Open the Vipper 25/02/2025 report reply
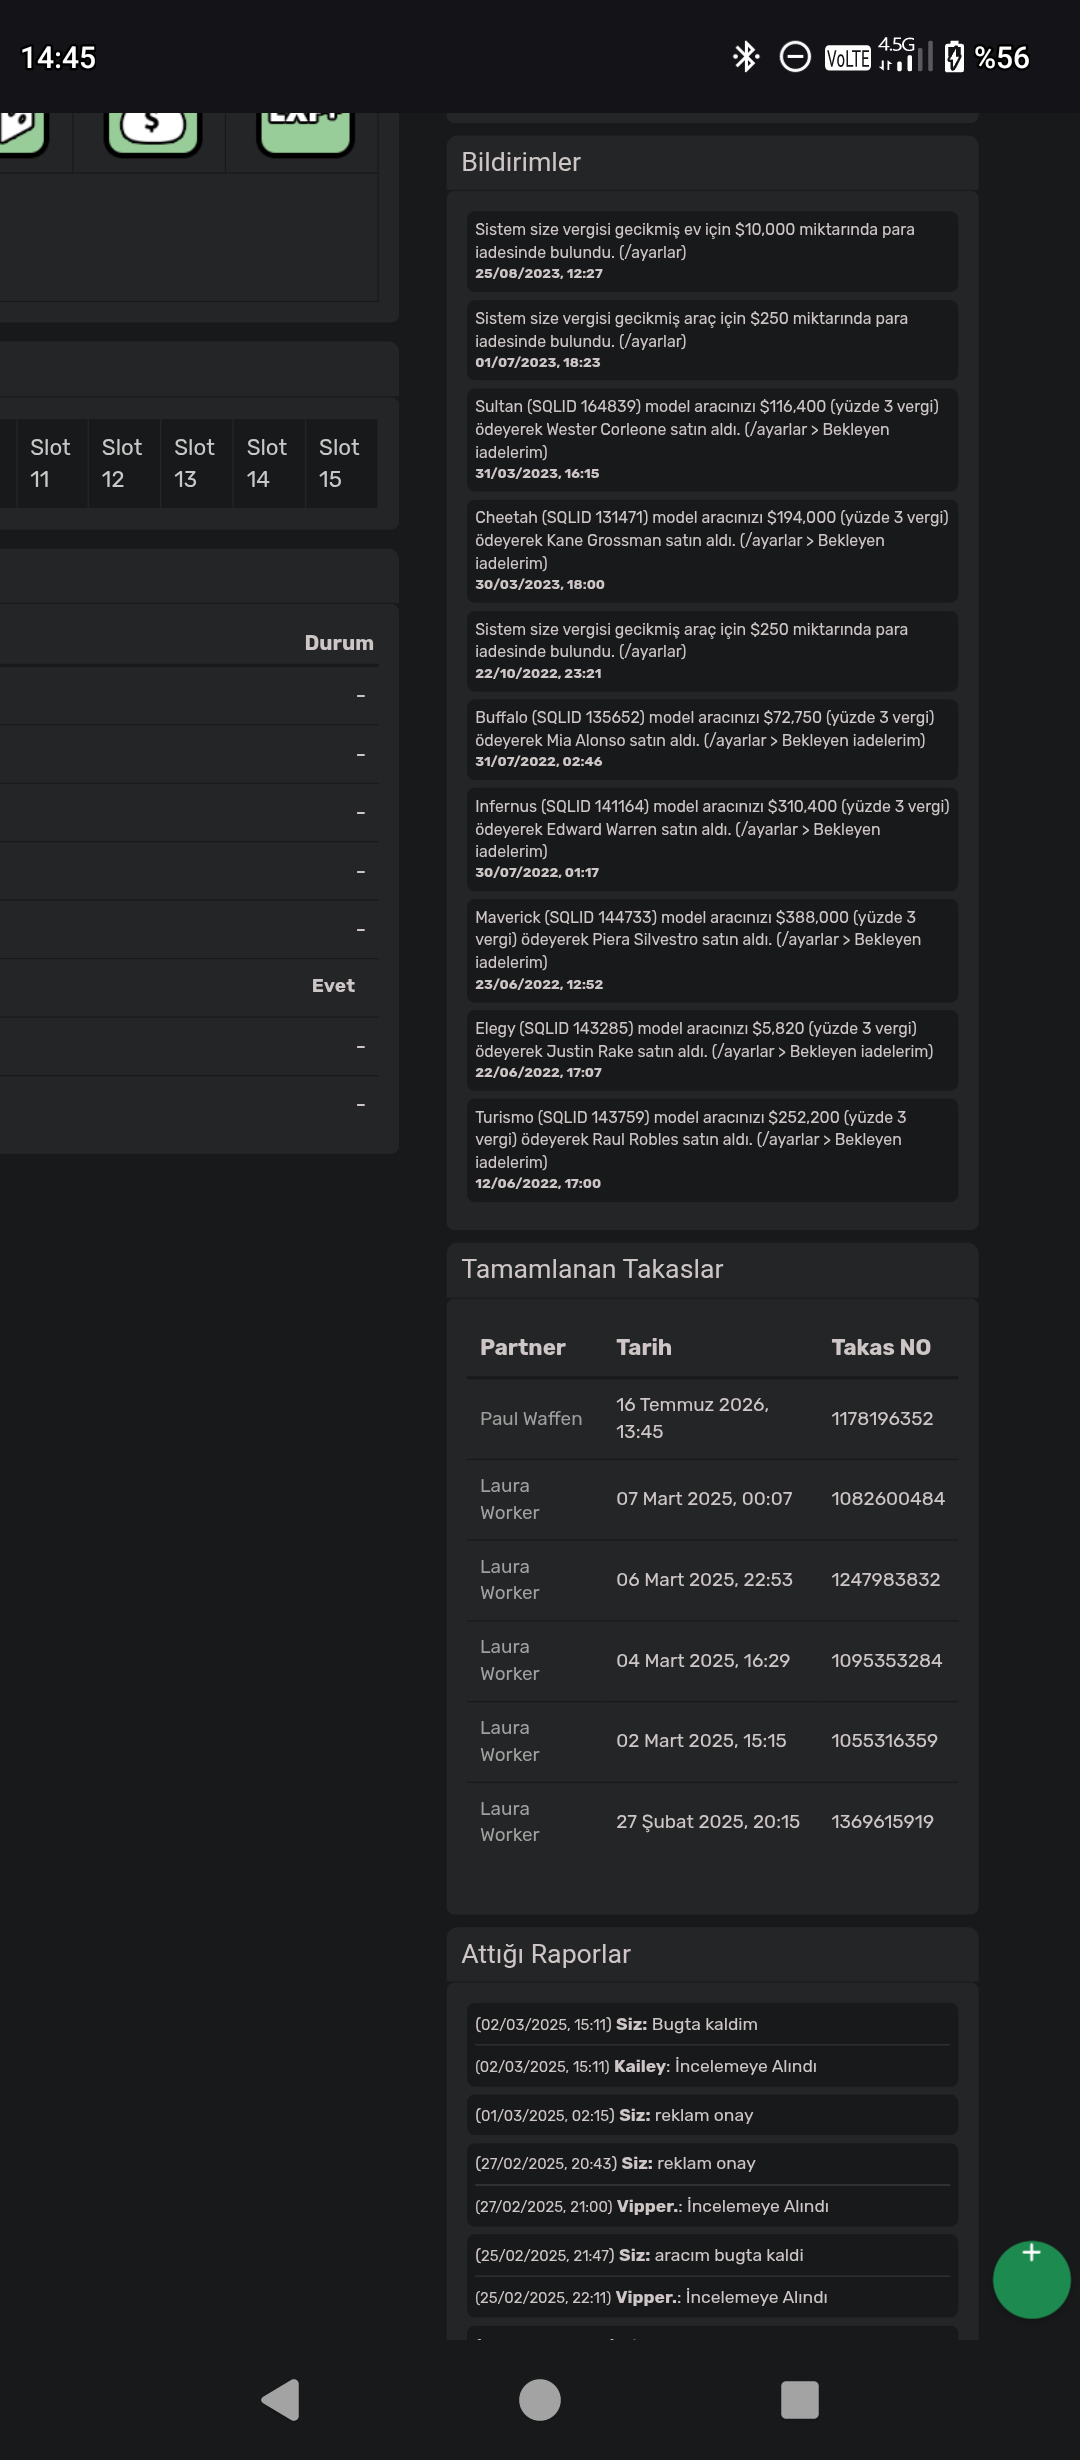The width and height of the screenshot is (1080, 2460). [712, 2297]
